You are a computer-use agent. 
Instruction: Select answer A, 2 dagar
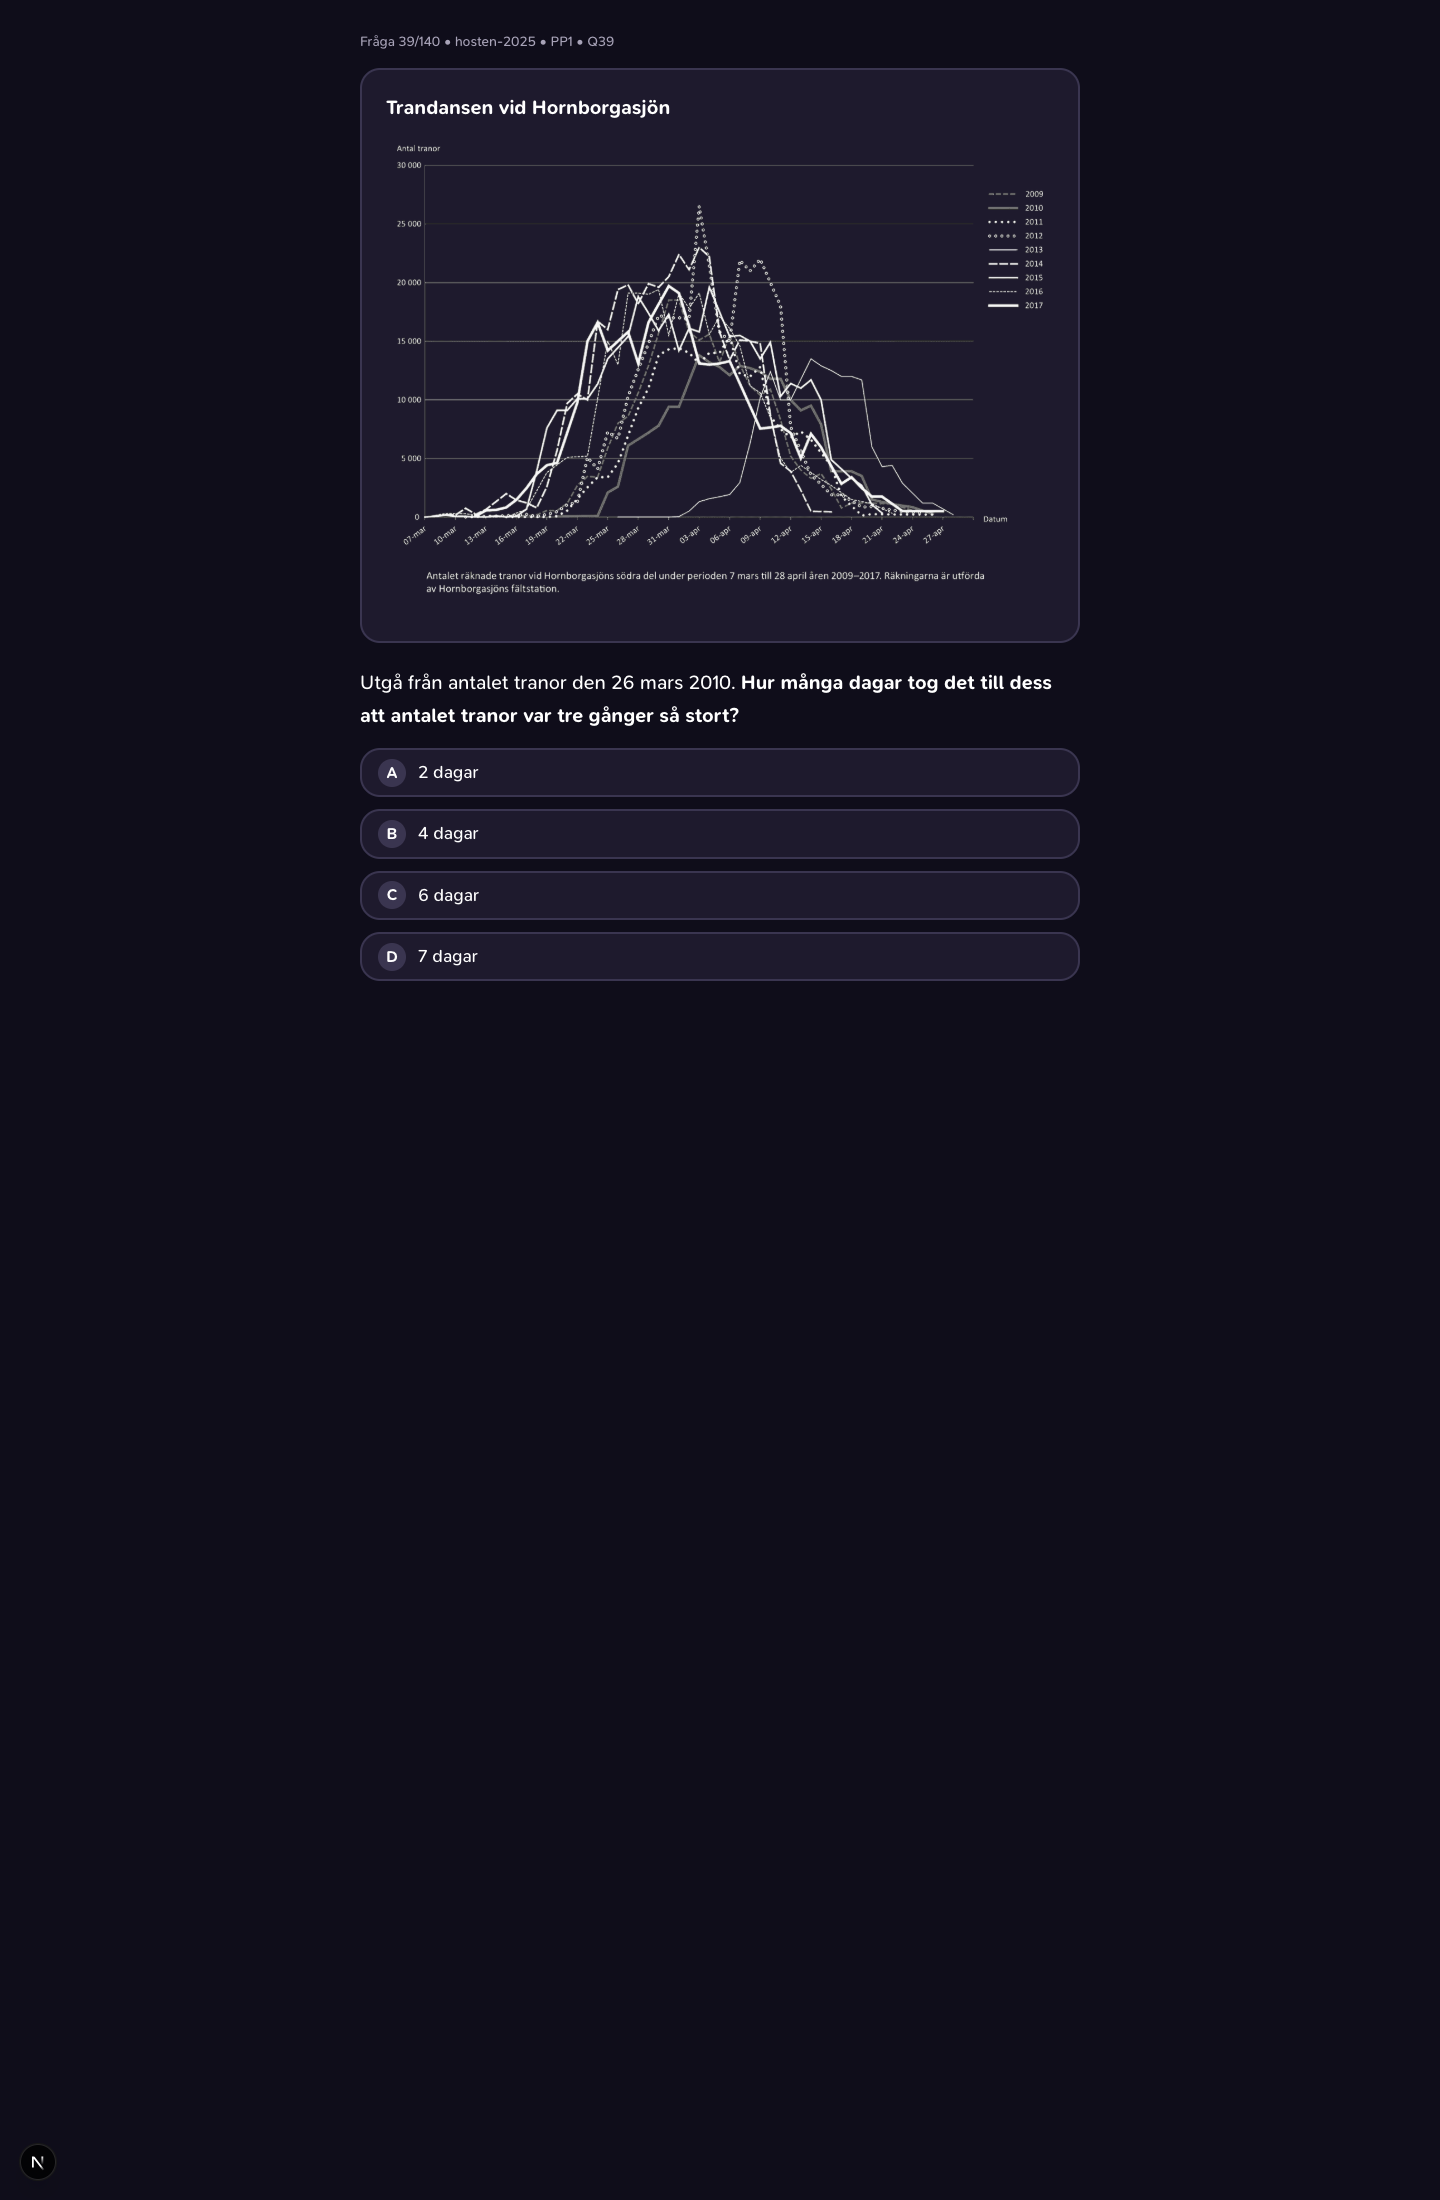720,773
